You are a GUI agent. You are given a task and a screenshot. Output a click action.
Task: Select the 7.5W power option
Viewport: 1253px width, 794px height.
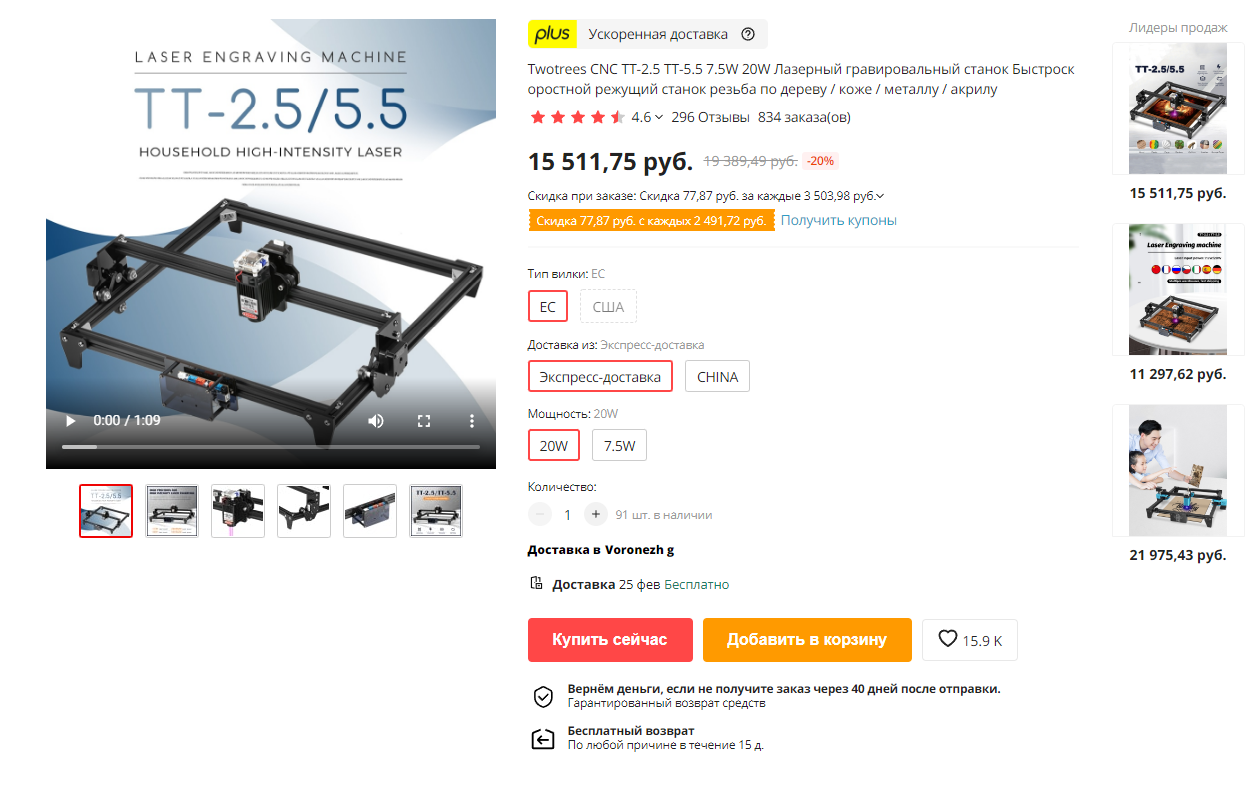(x=619, y=446)
